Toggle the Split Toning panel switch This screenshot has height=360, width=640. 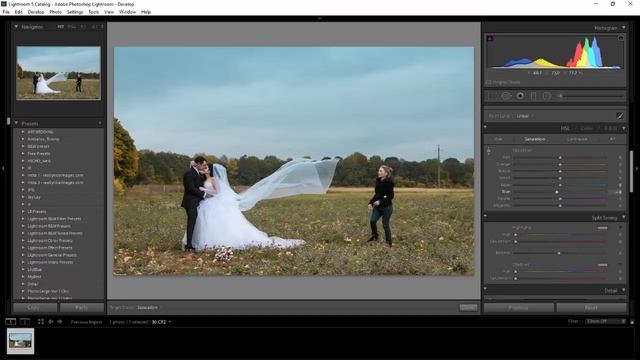point(485,216)
